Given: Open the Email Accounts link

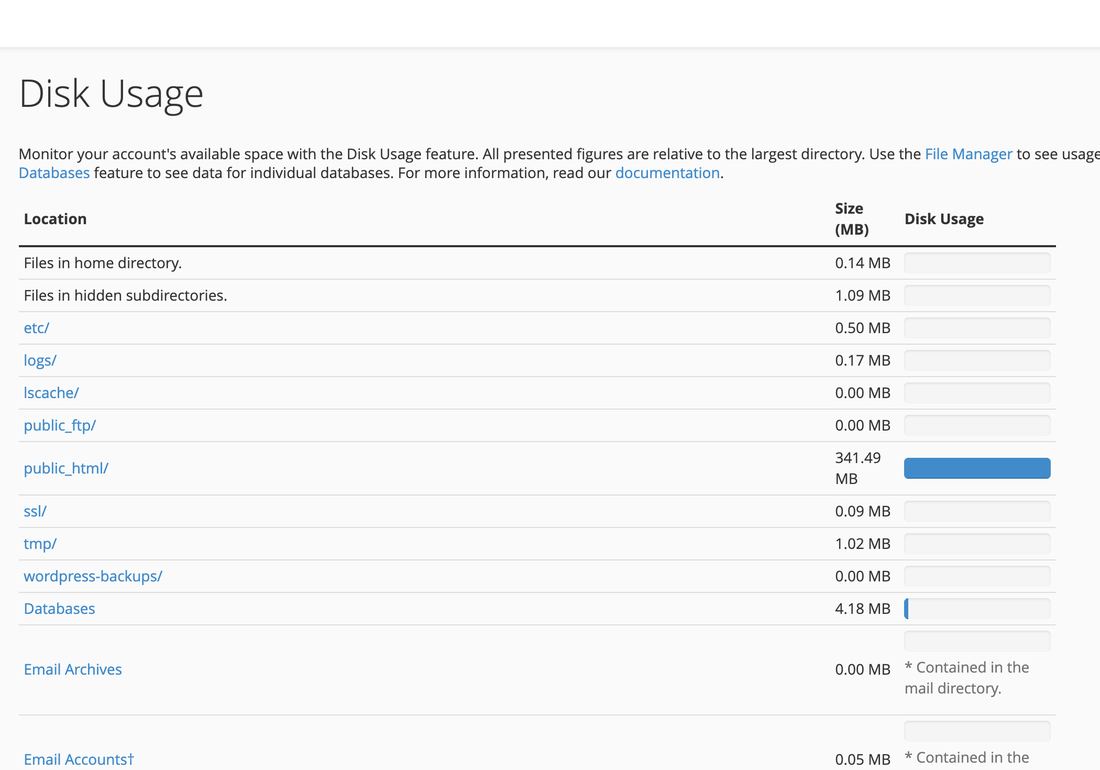Looking at the screenshot, I should [79, 759].
